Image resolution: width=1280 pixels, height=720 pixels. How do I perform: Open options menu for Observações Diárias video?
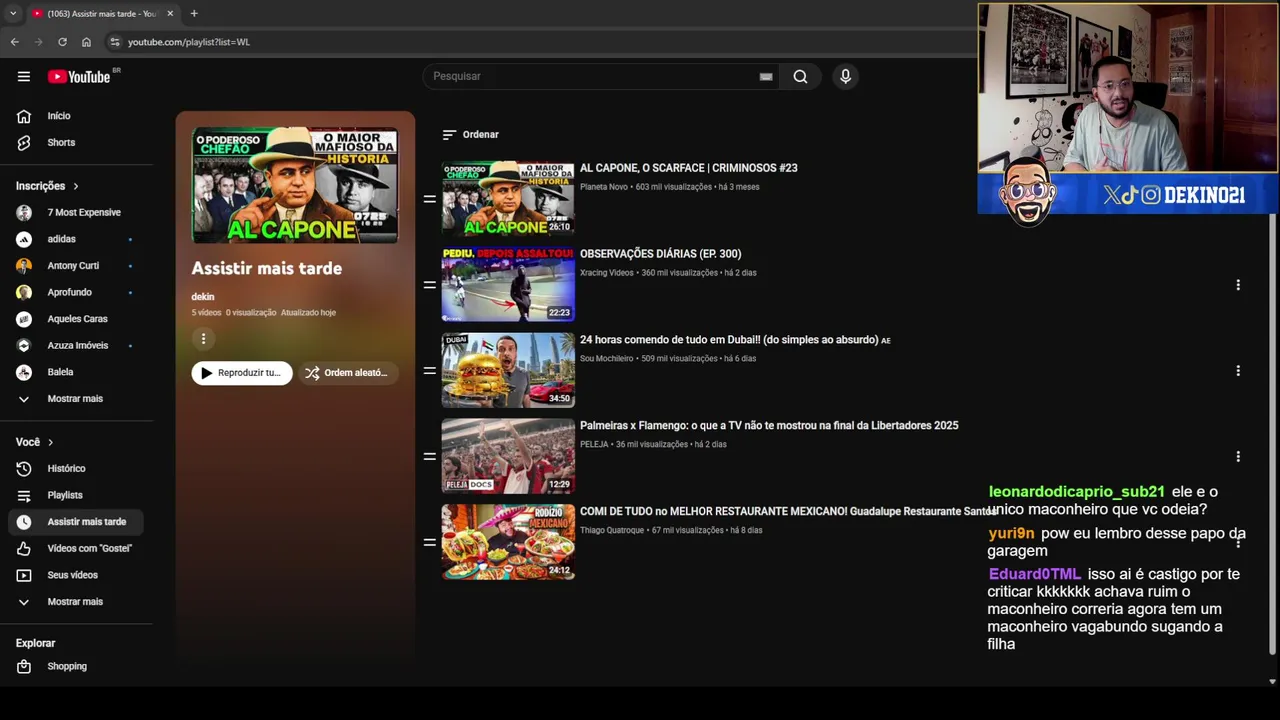[x=1238, y=285]
